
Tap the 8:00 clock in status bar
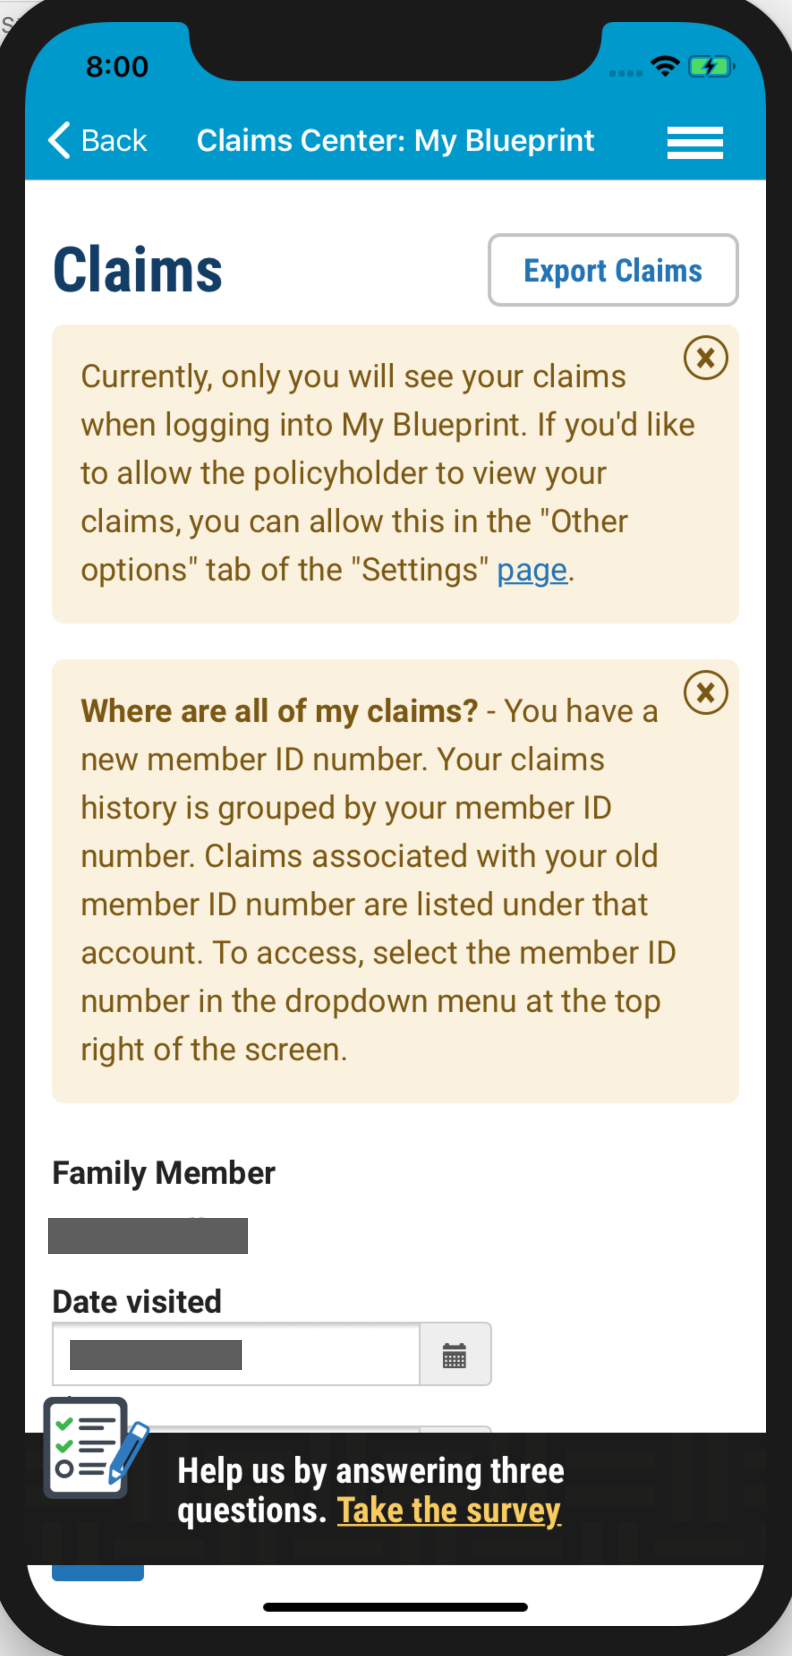point(117,67)
